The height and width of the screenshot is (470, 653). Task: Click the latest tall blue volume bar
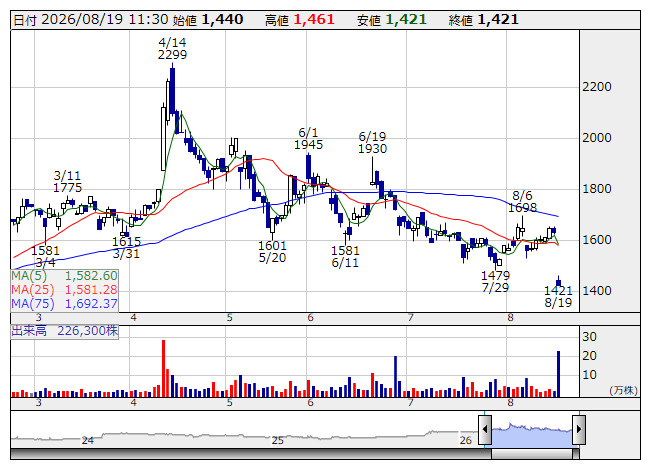pos(558,374)
